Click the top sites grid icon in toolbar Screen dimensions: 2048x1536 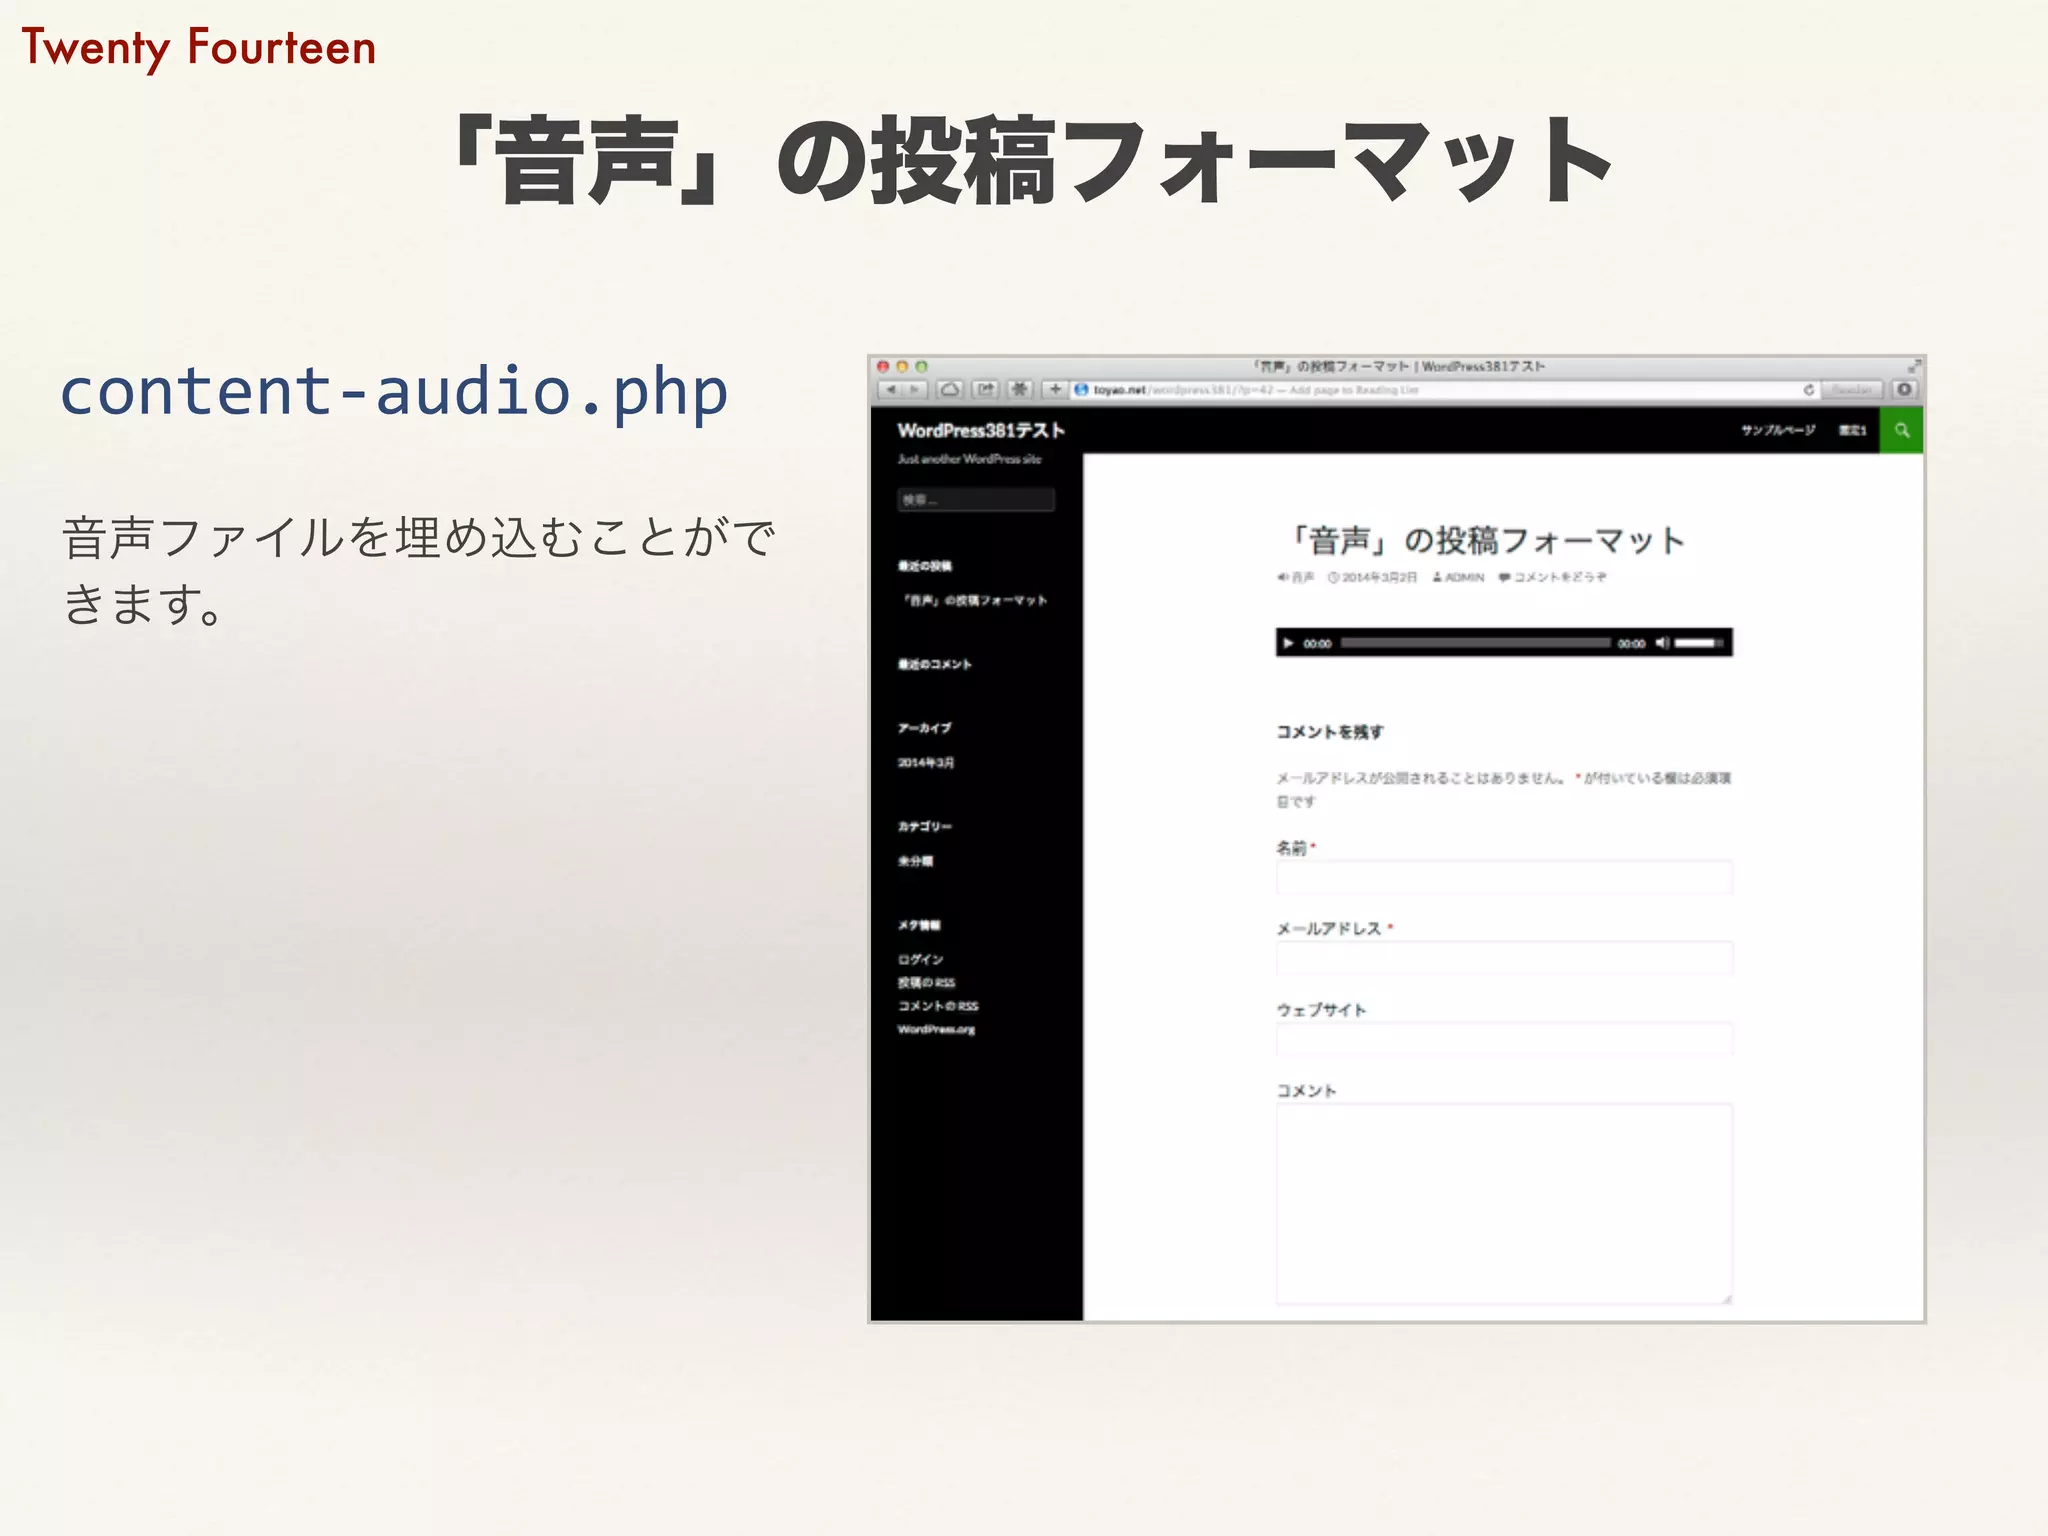coord(1020,390)
